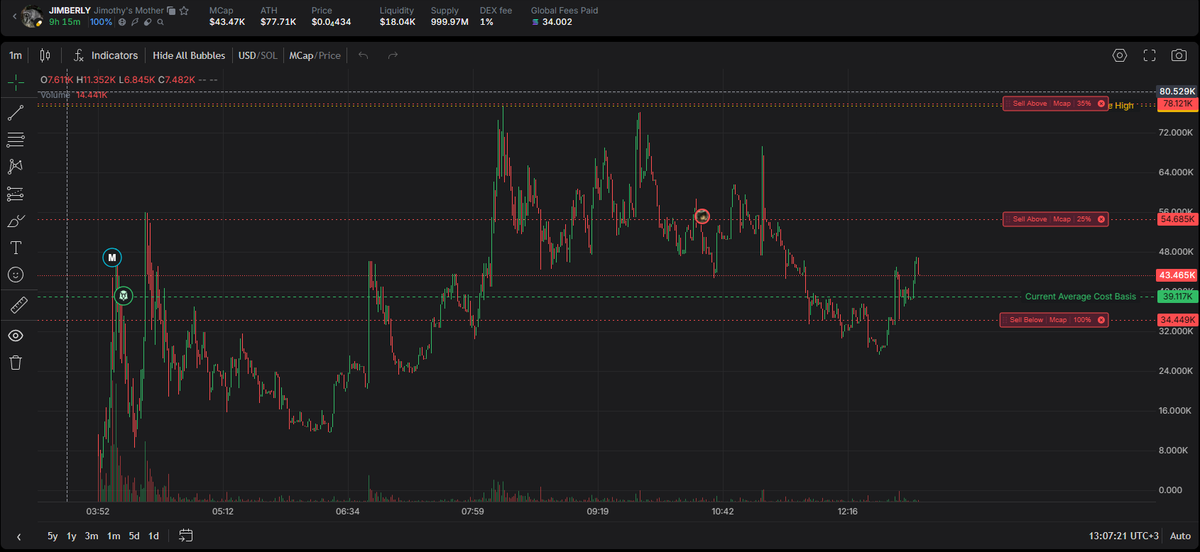Redo the last chart action

tap(393, 56)
